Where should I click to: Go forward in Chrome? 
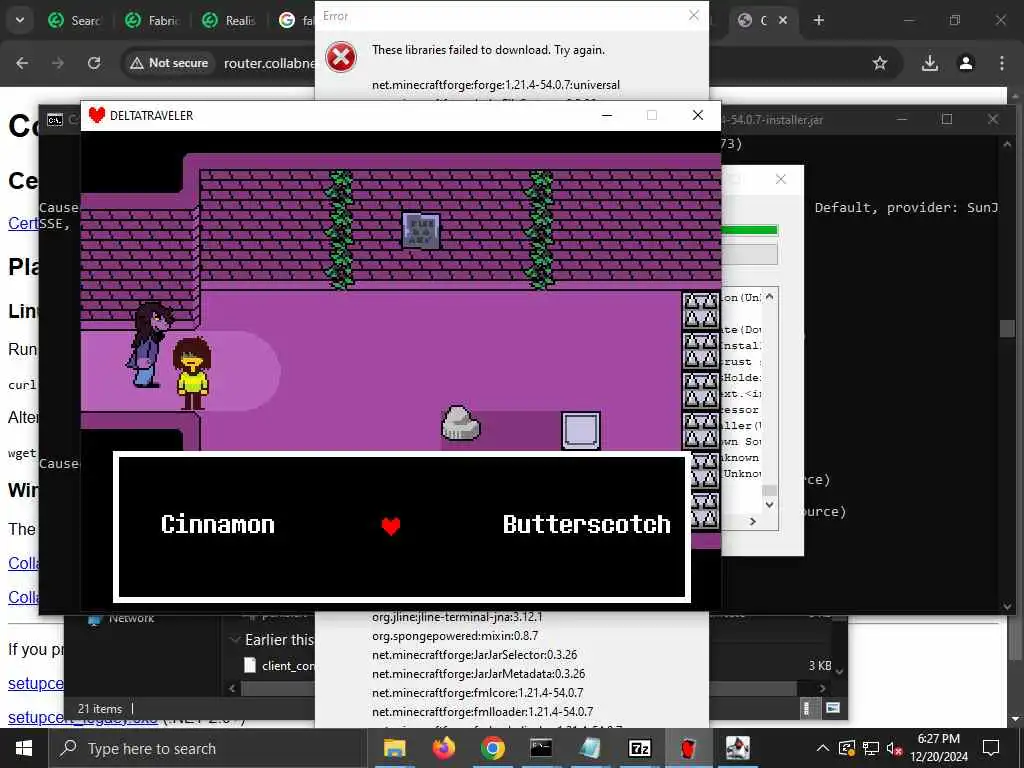point(58,63)
